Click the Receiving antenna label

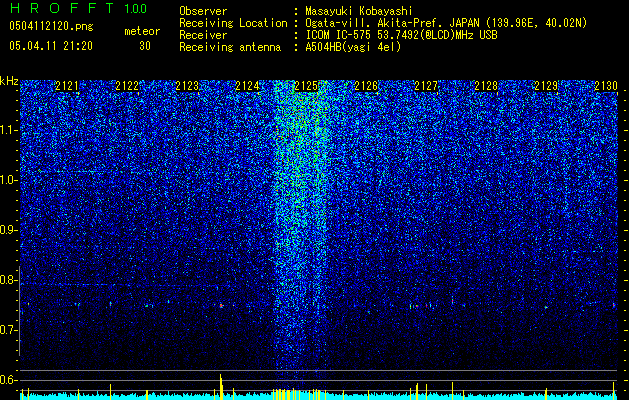click(230, 47)
